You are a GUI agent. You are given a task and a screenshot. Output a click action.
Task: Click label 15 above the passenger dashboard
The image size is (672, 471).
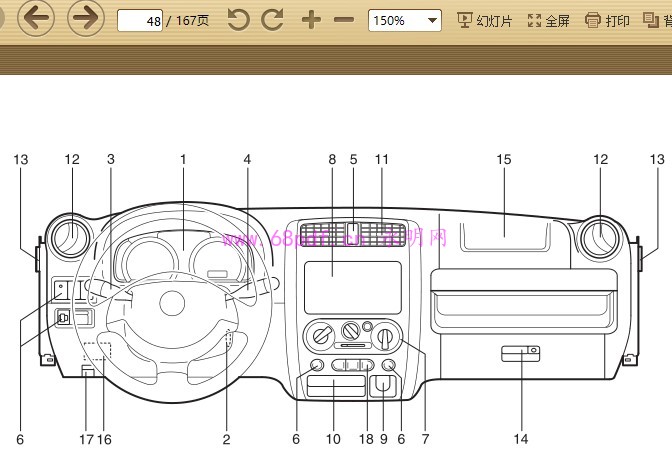(504, 159)
